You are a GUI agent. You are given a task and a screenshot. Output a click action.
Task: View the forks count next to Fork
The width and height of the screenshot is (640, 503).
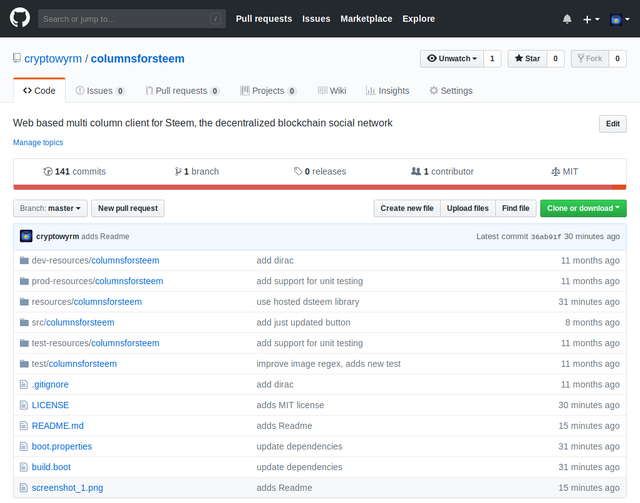(618, 58)
